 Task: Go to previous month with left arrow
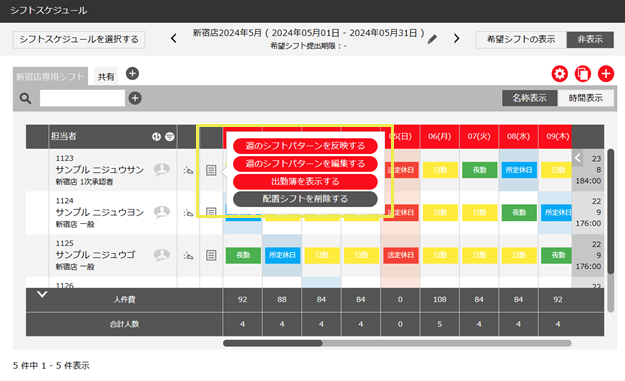173,39
